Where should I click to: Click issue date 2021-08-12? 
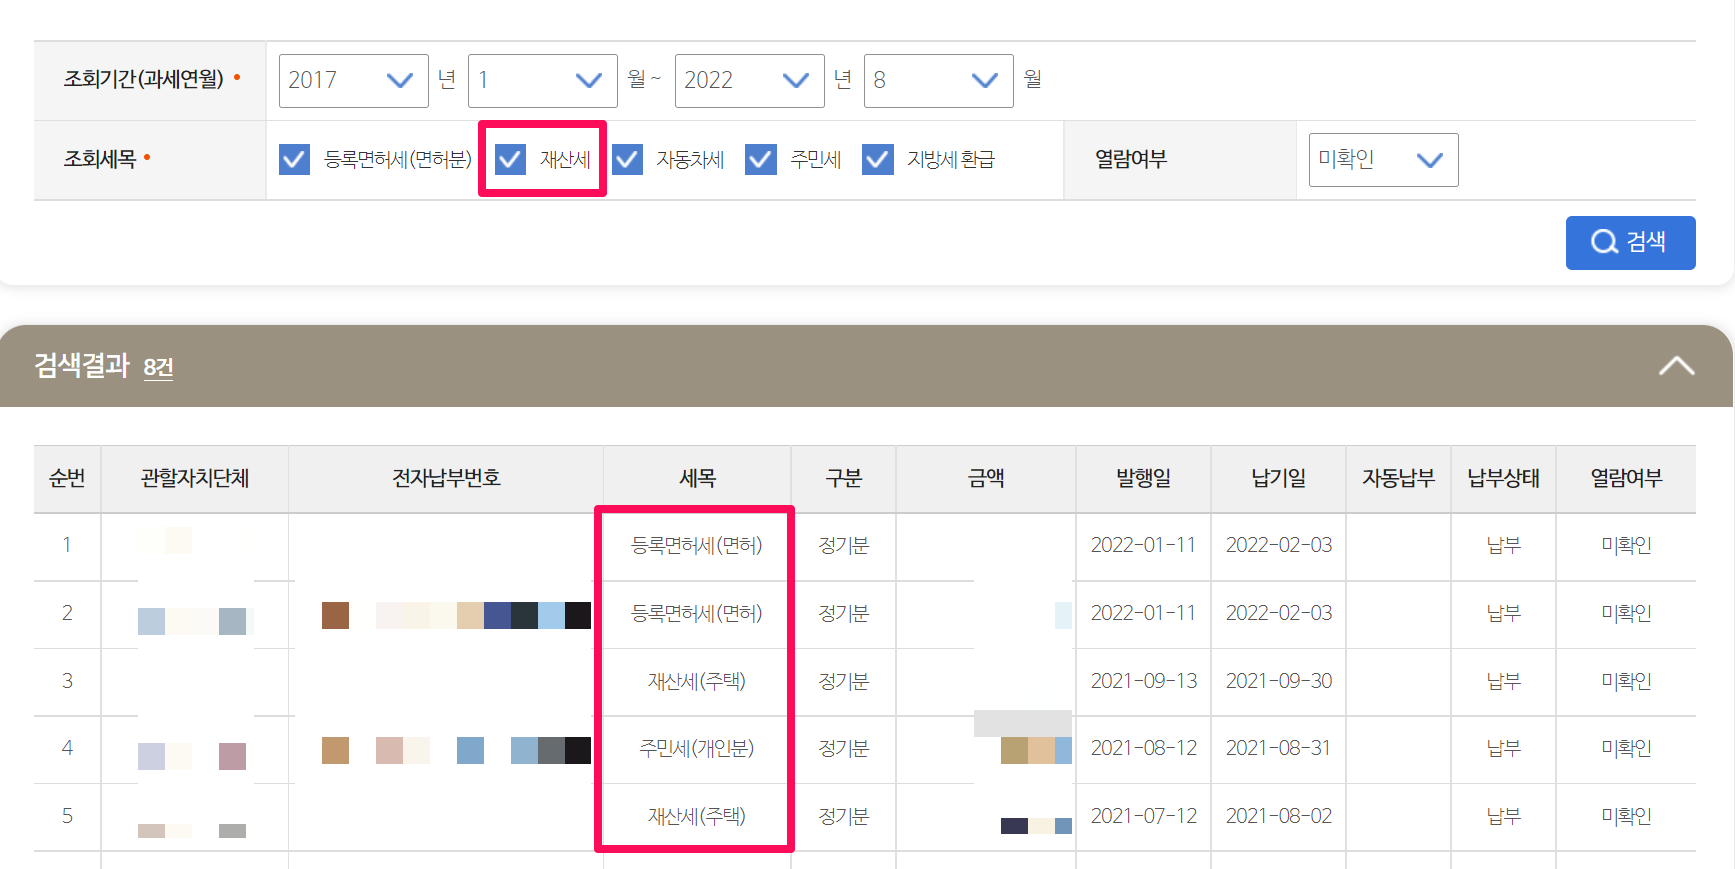(1143, 748)
